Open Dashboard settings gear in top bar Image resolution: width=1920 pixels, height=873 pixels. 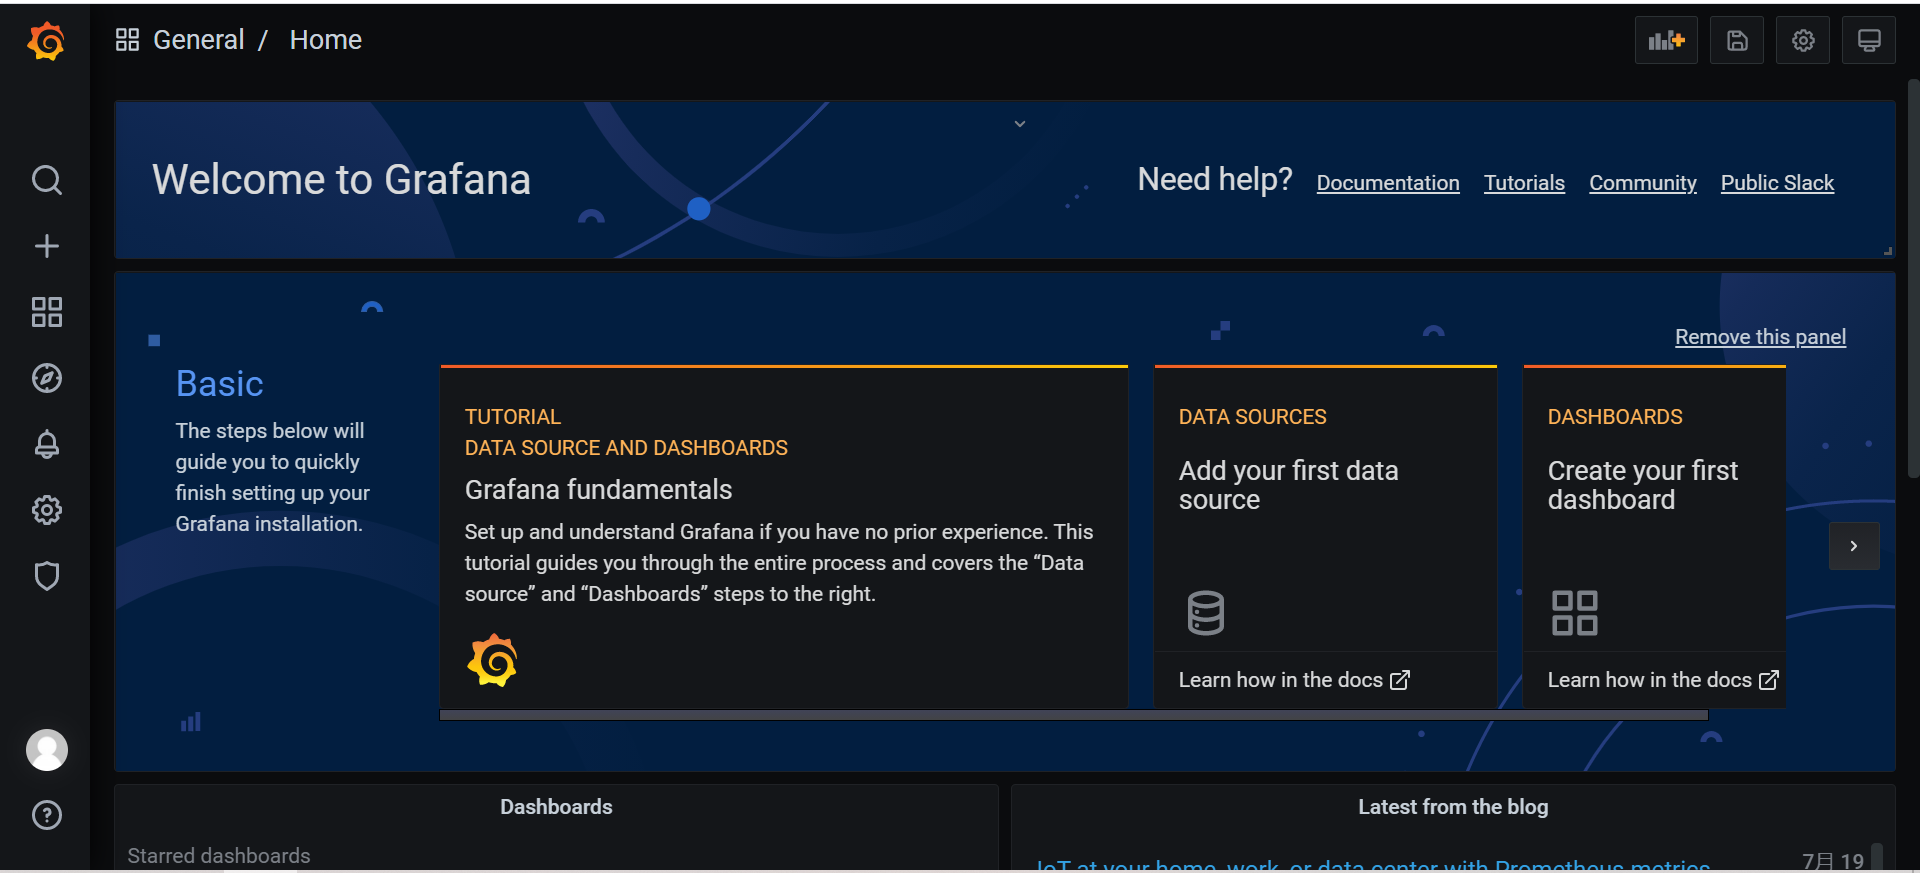(1803, 40)
